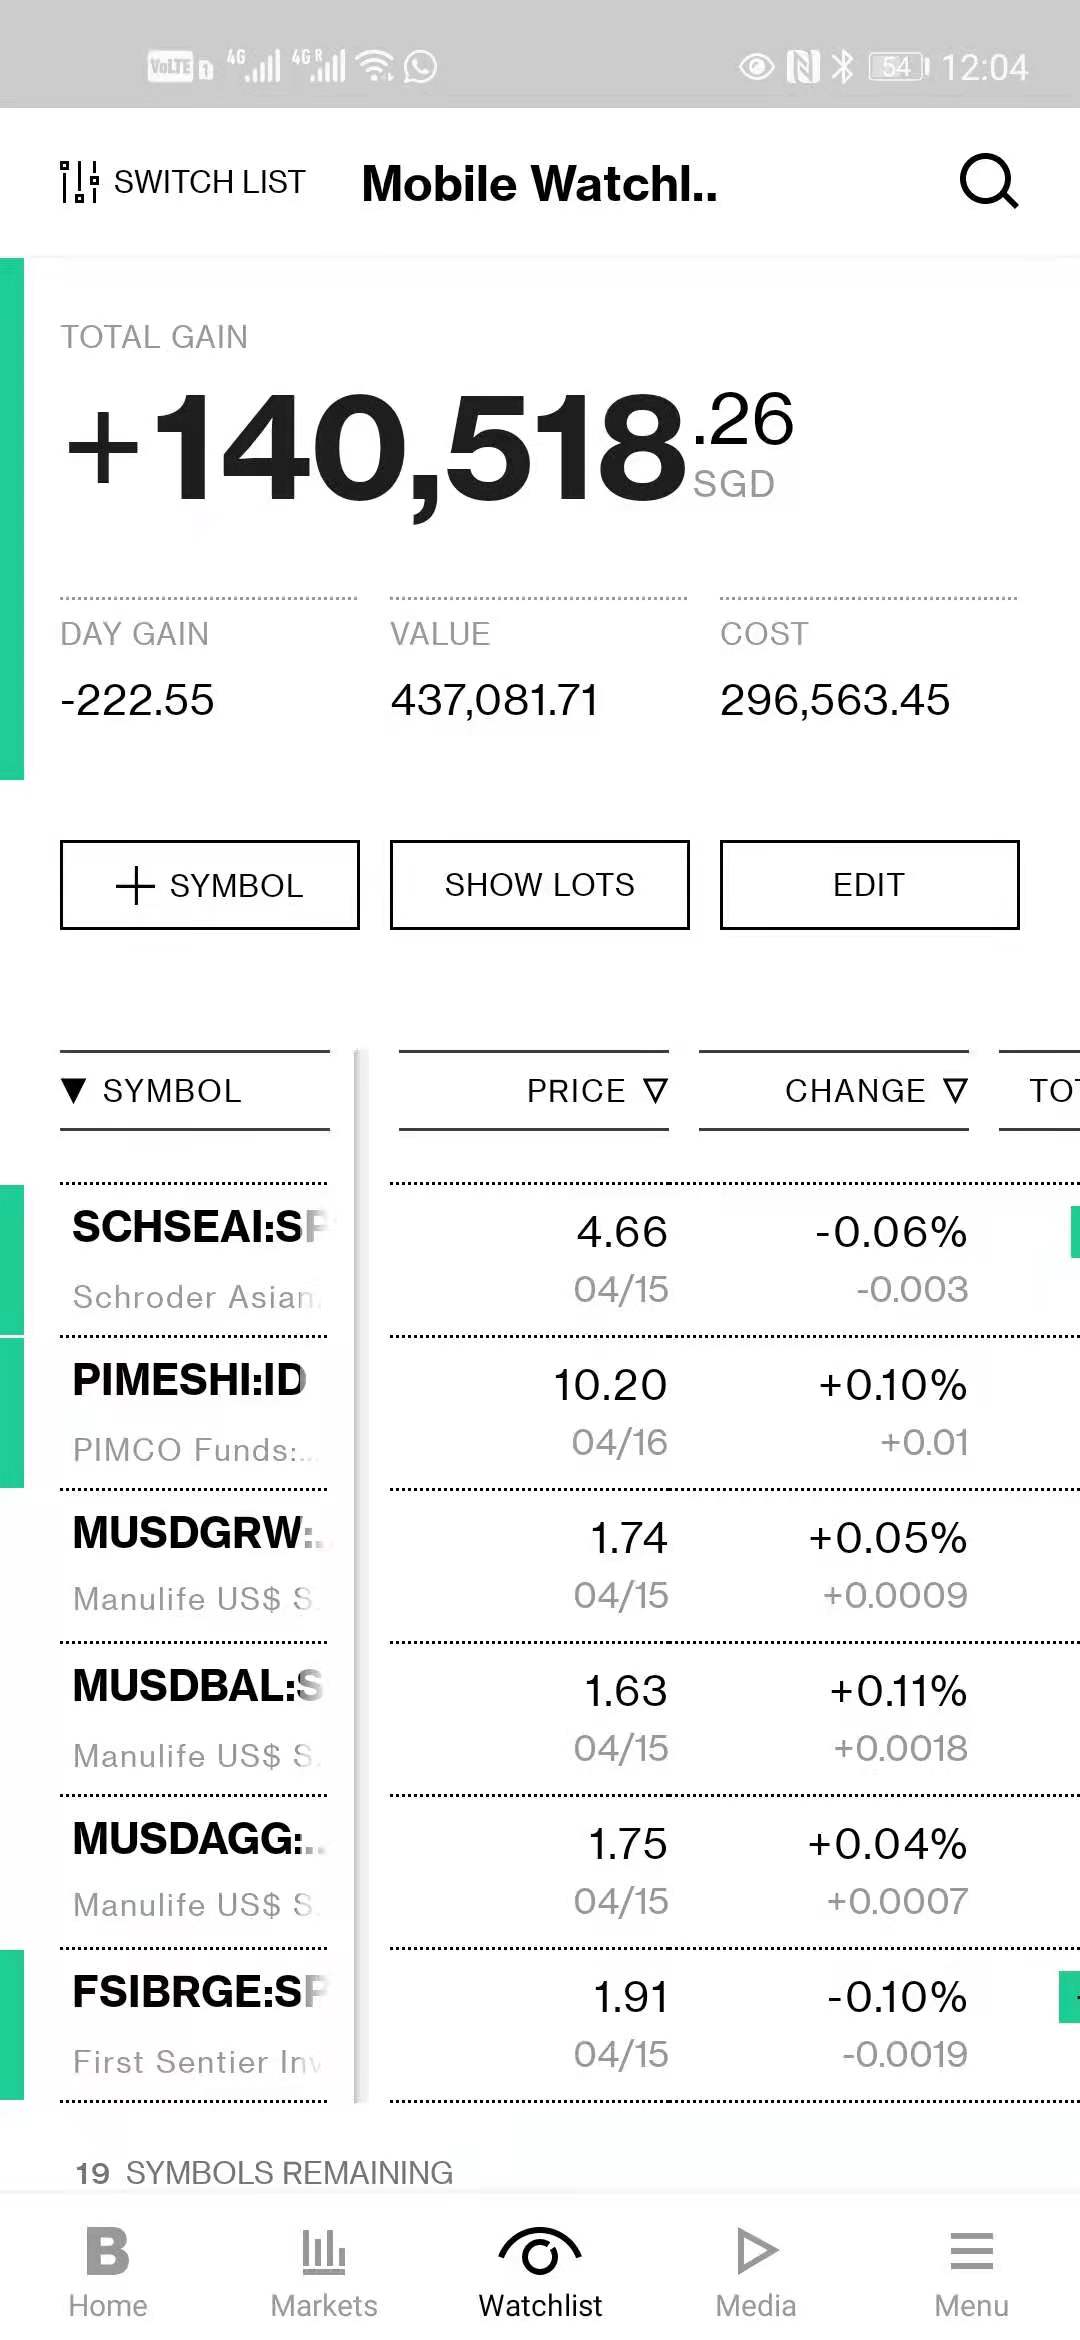Sort by the Price column triangle
The width and height of the screenshot is (1080, 2340).
point(655,1090)
